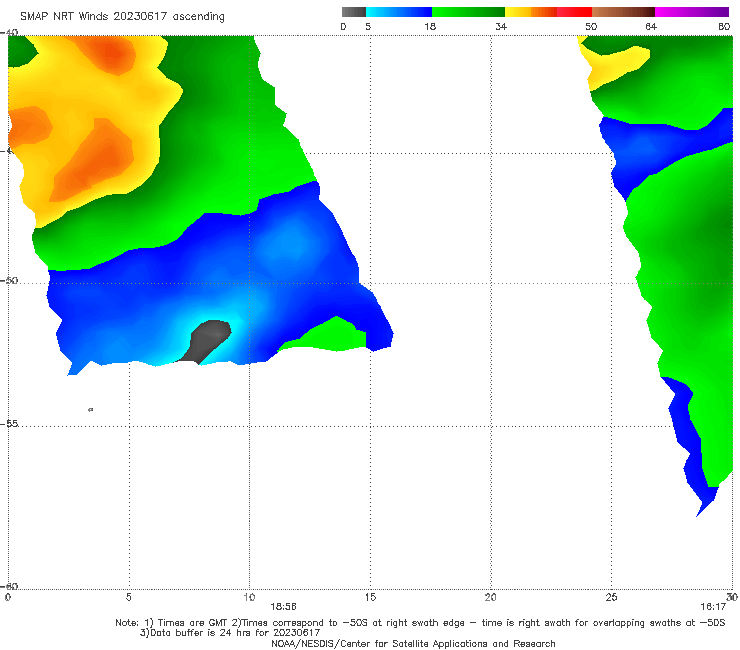The width and height of the screenshot is (740, 650).
Task: Click the swath time label '18:56'
Action: point(283,607)
